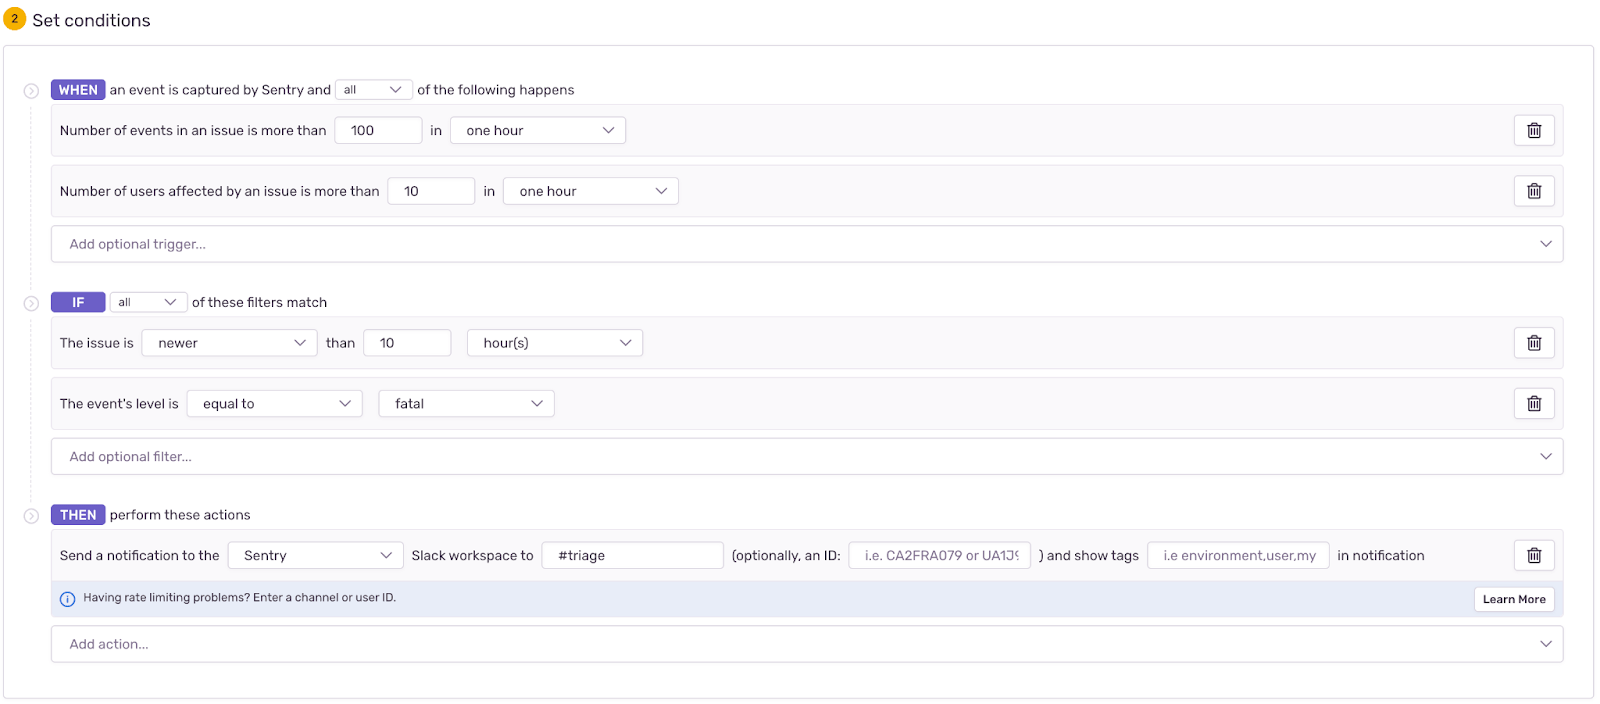
Task: Remove the issue age filter with trash icon
Action: [1534, 343]
